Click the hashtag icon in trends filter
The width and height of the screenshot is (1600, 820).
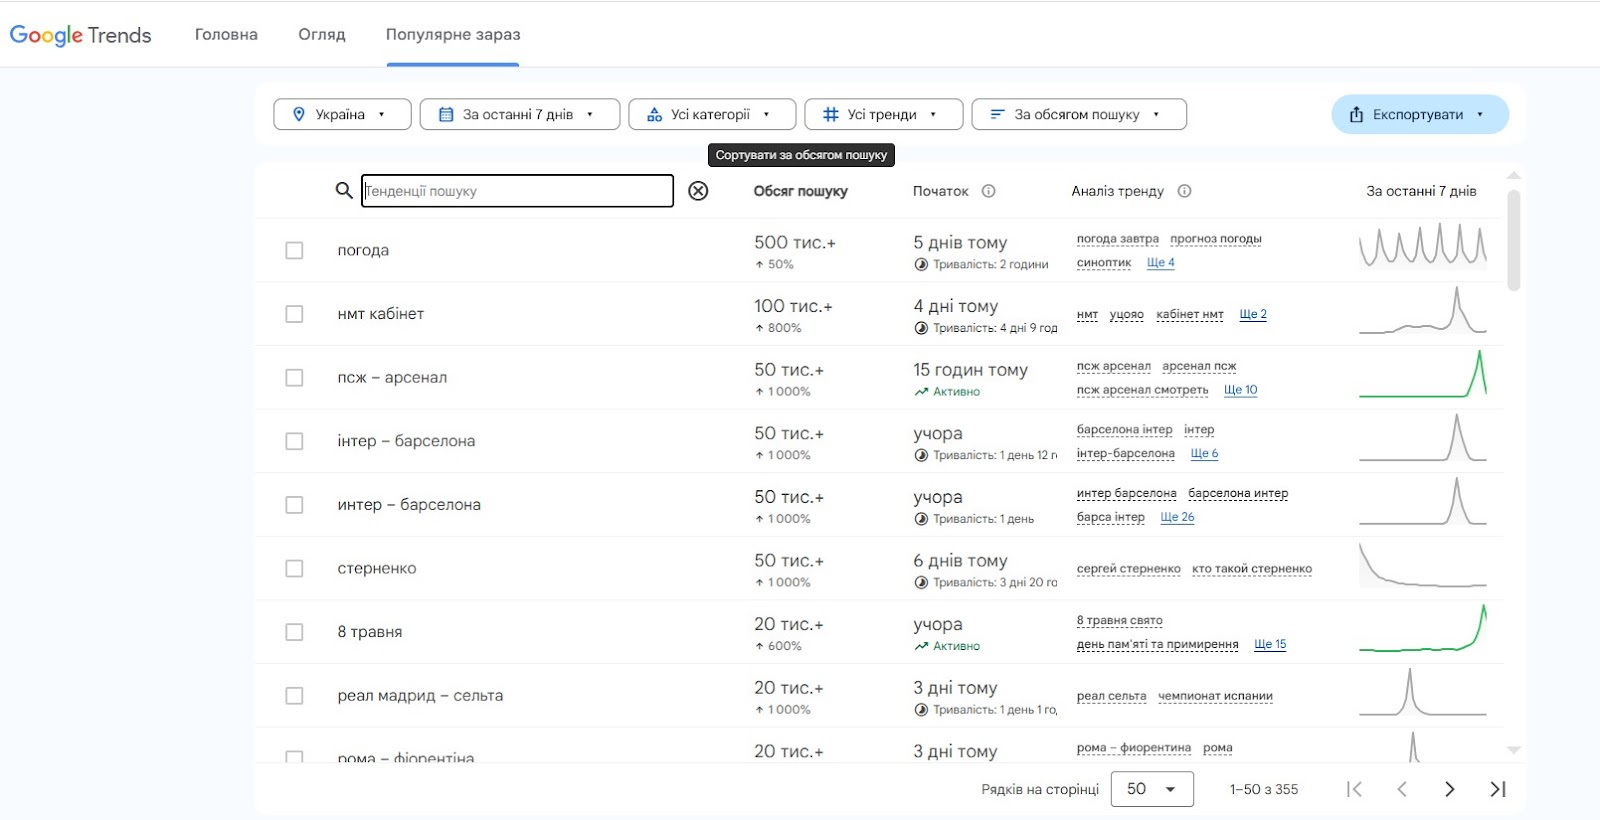pos(830,114)
